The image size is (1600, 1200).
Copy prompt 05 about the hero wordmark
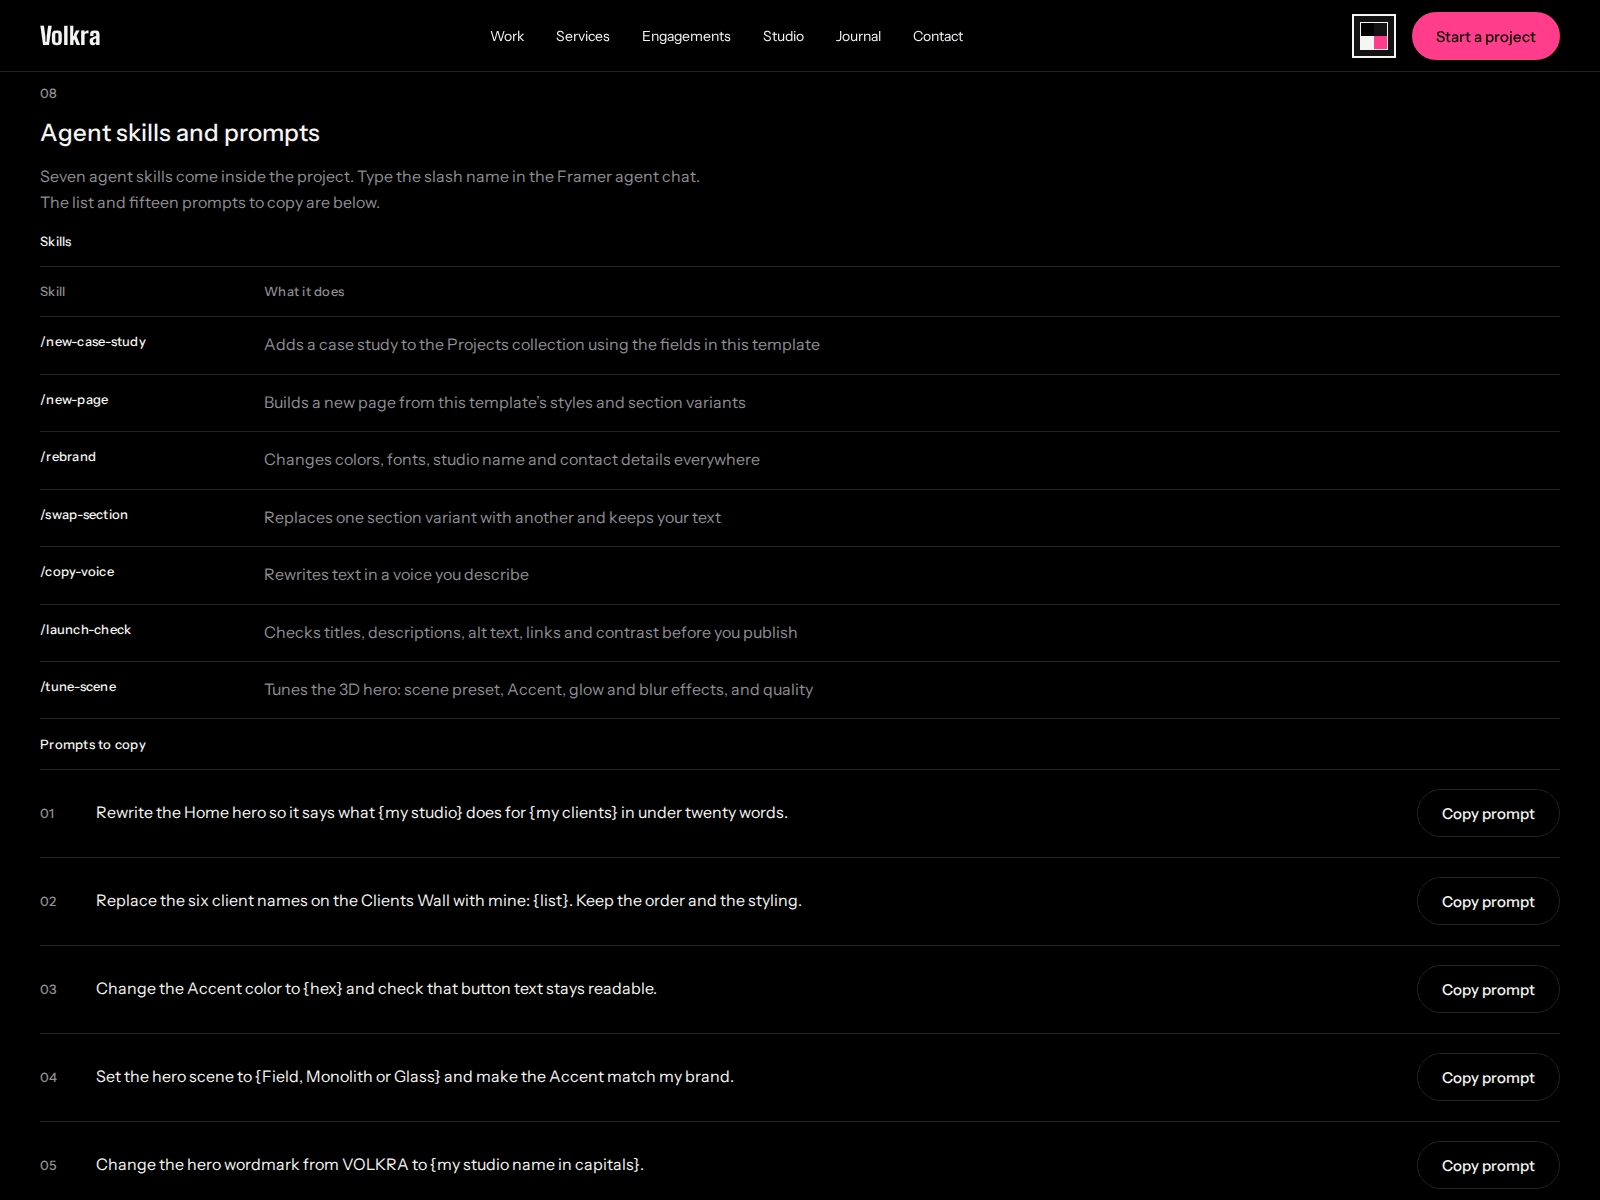pos(1488,1165)
